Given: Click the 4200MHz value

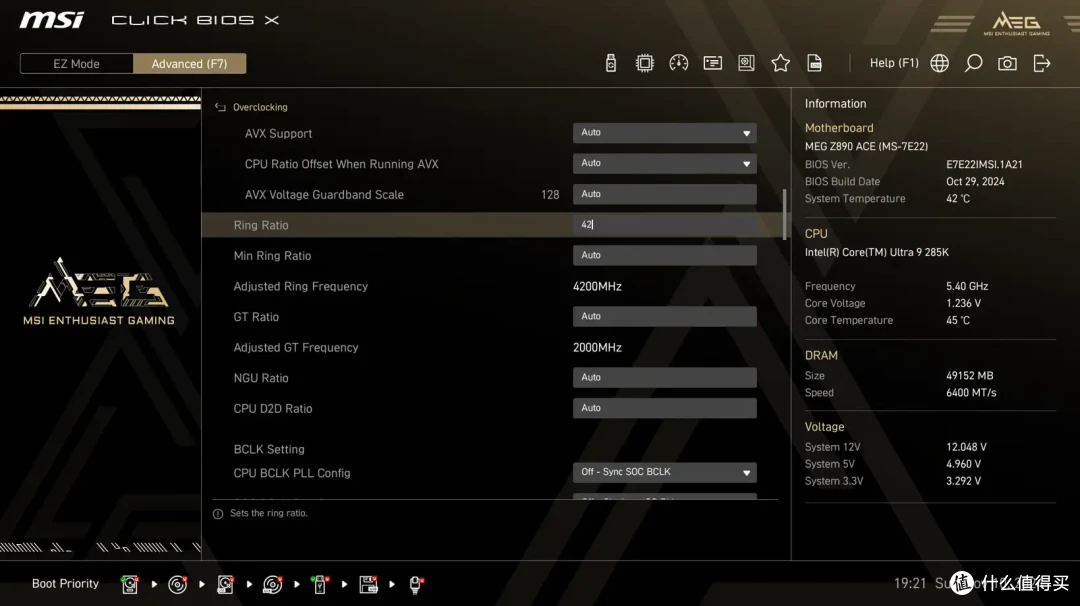Looking at the screenshot, I should coord(597,286).
